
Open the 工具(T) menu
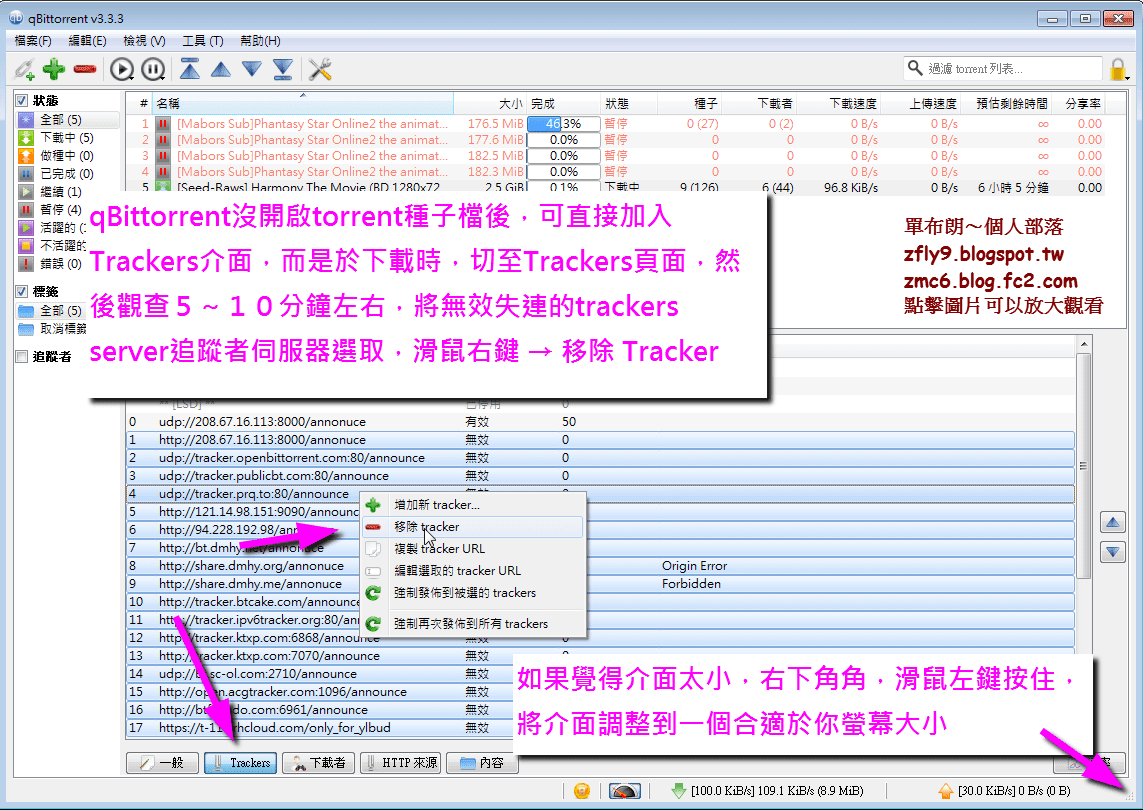click(203, 41)
